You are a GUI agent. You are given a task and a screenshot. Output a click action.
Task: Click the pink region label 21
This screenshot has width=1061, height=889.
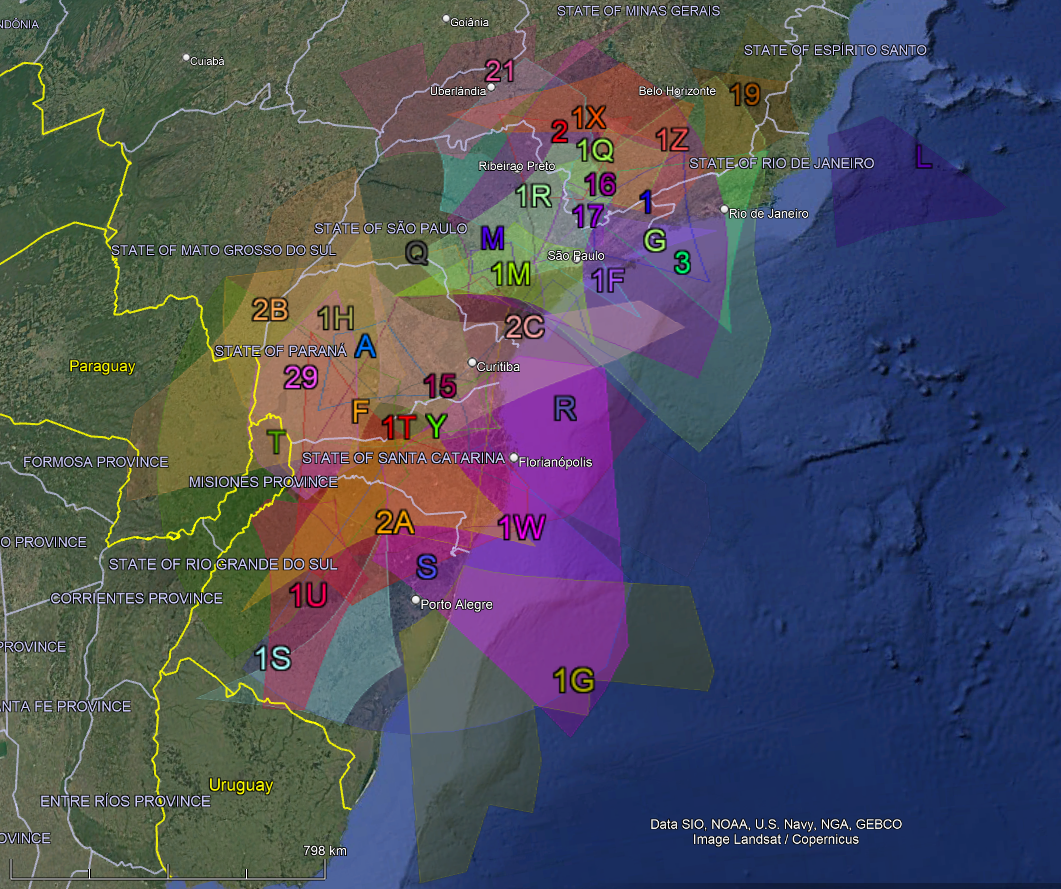[500, 71]
